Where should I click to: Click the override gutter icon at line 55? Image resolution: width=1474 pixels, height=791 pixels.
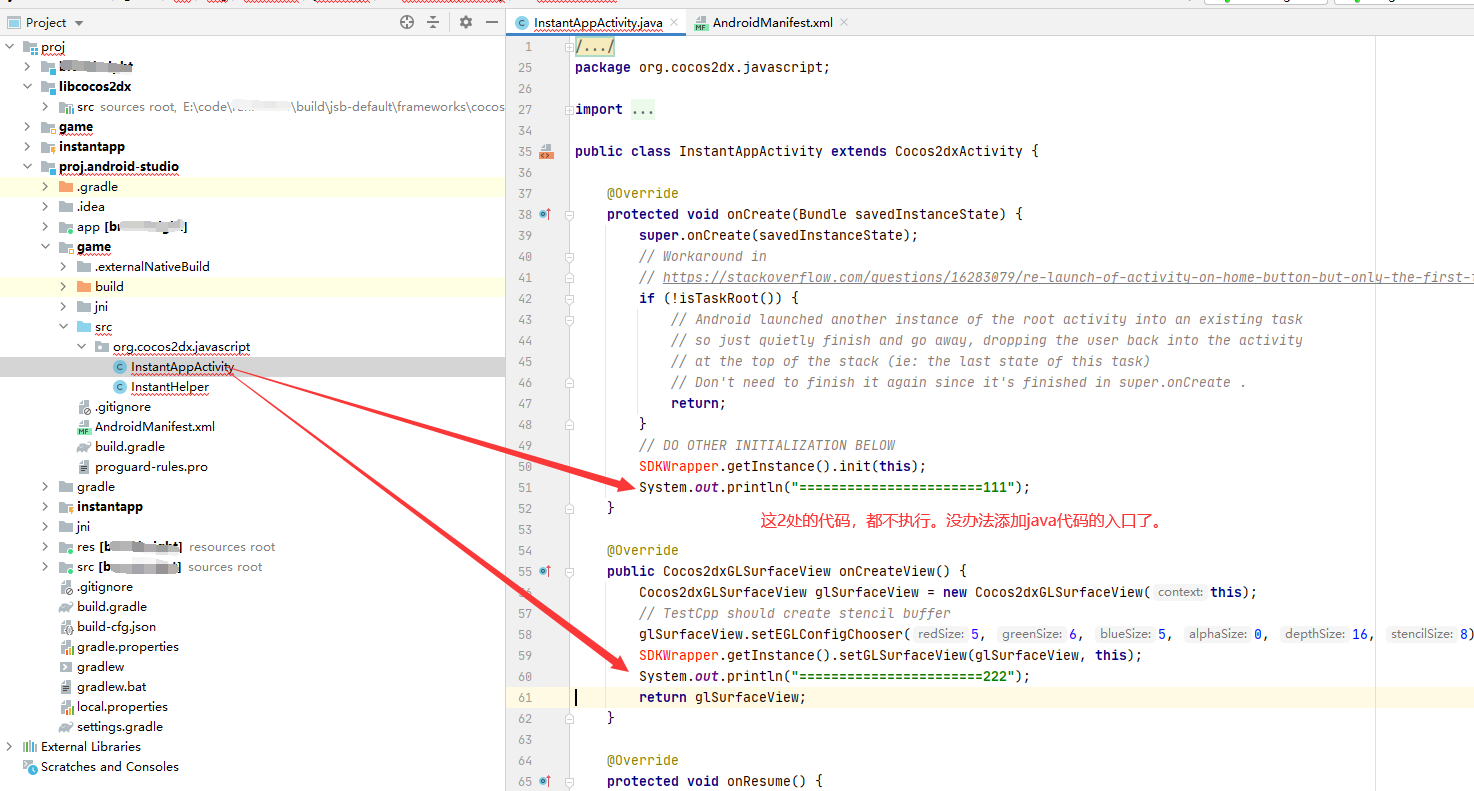click(545, 571)
